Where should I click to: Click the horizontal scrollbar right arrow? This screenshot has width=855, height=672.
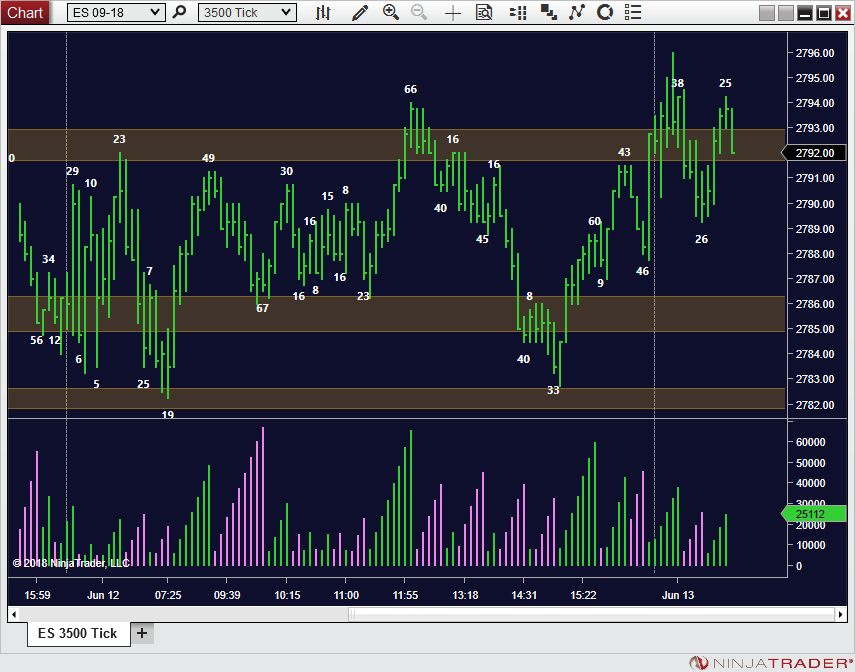coord(841,615)
